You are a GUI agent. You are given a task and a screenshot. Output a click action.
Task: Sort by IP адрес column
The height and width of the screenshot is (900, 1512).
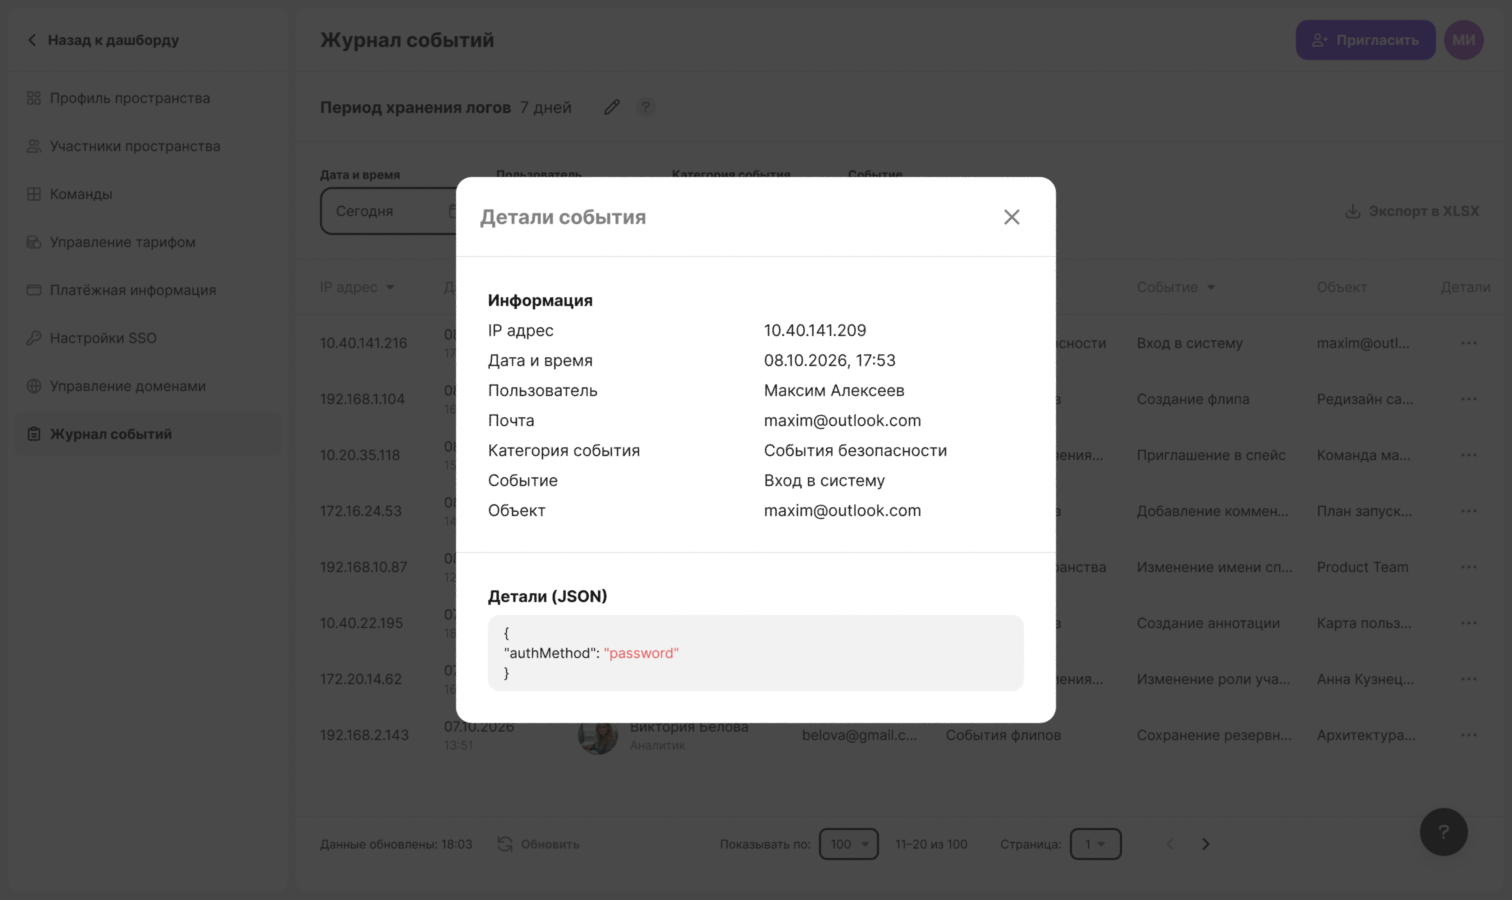(357, 287)
